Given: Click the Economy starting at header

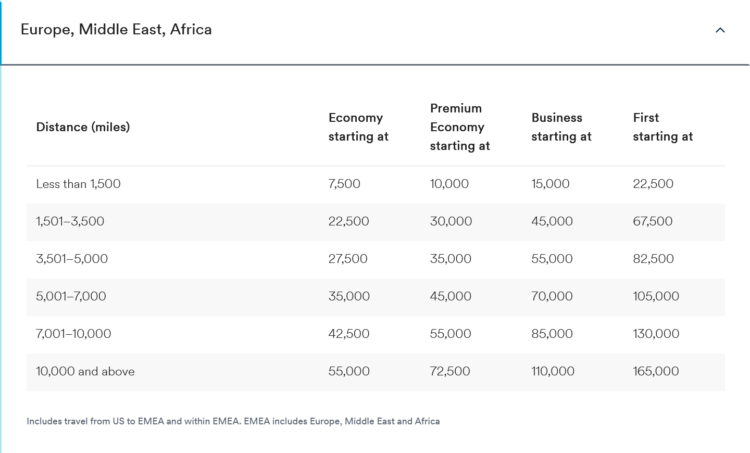Looking at the screenshot, I should (358, 127).
